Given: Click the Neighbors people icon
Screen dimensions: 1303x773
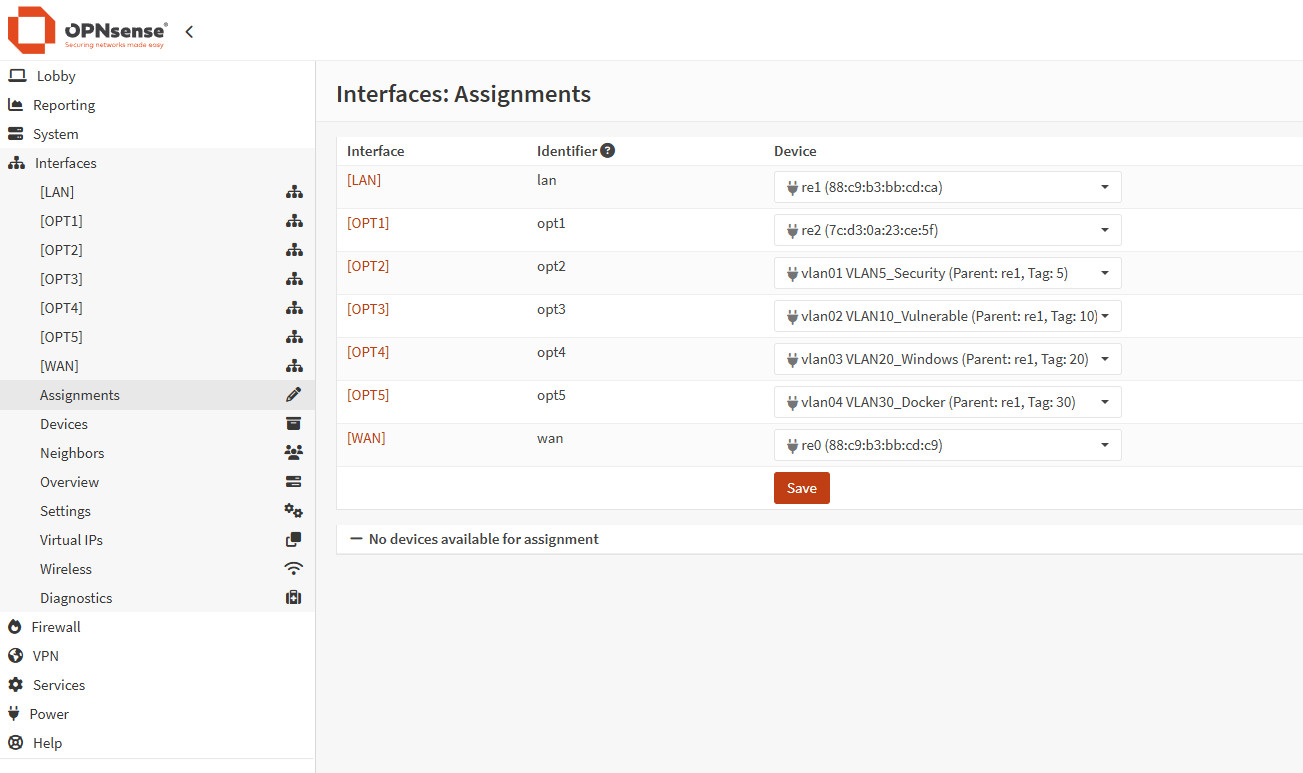Looking at the screenshot, I should click(x=293, y=452).
